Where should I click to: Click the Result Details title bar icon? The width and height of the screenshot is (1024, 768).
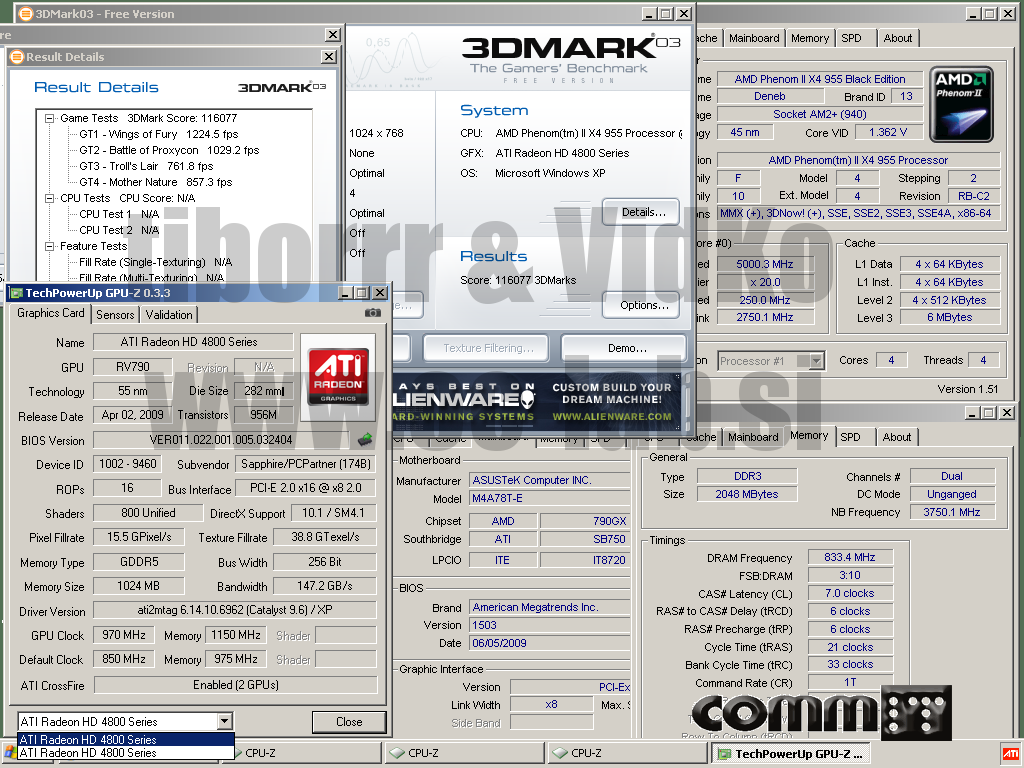[17, 57]
